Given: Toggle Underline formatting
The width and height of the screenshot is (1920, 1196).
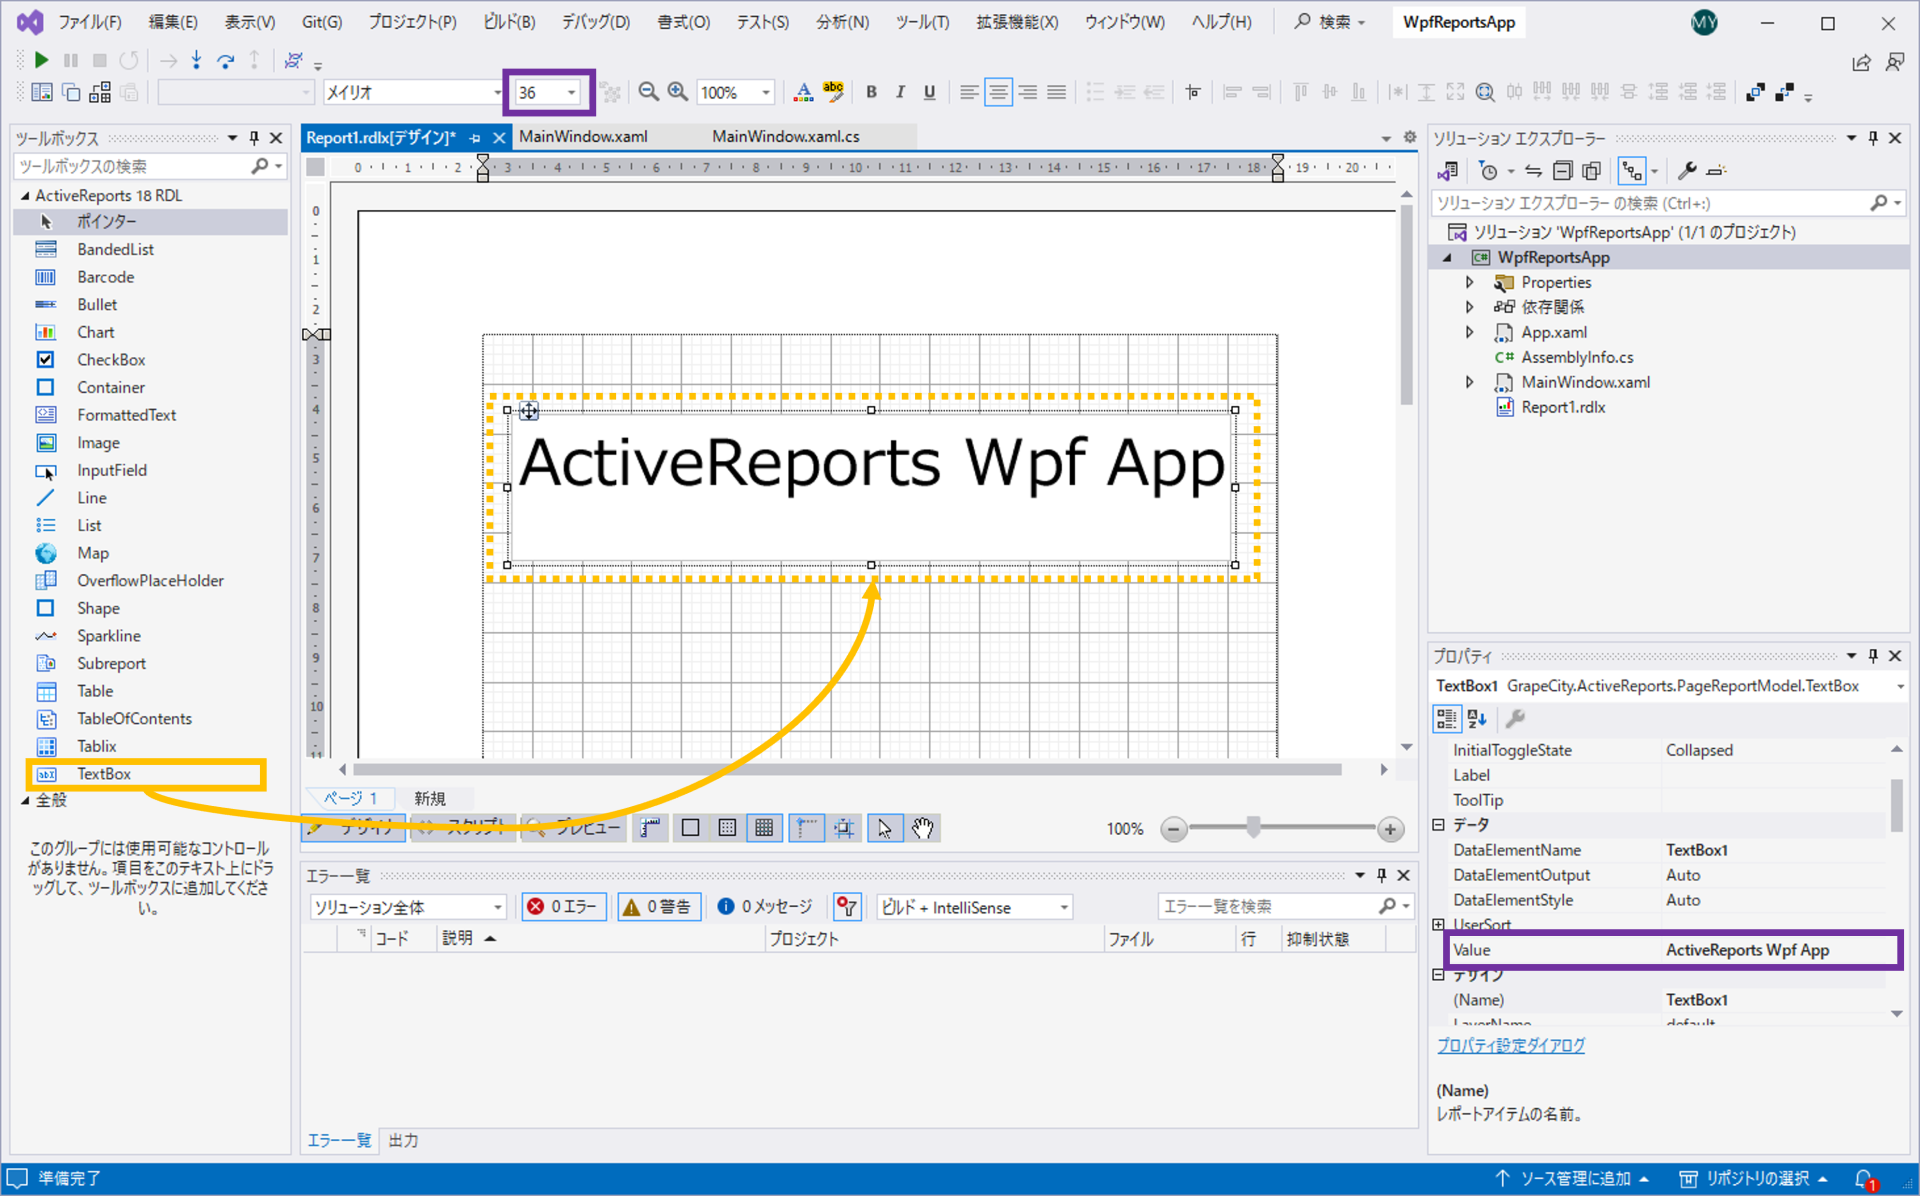Looking at the screenshot, I should [x=929, y=92].
